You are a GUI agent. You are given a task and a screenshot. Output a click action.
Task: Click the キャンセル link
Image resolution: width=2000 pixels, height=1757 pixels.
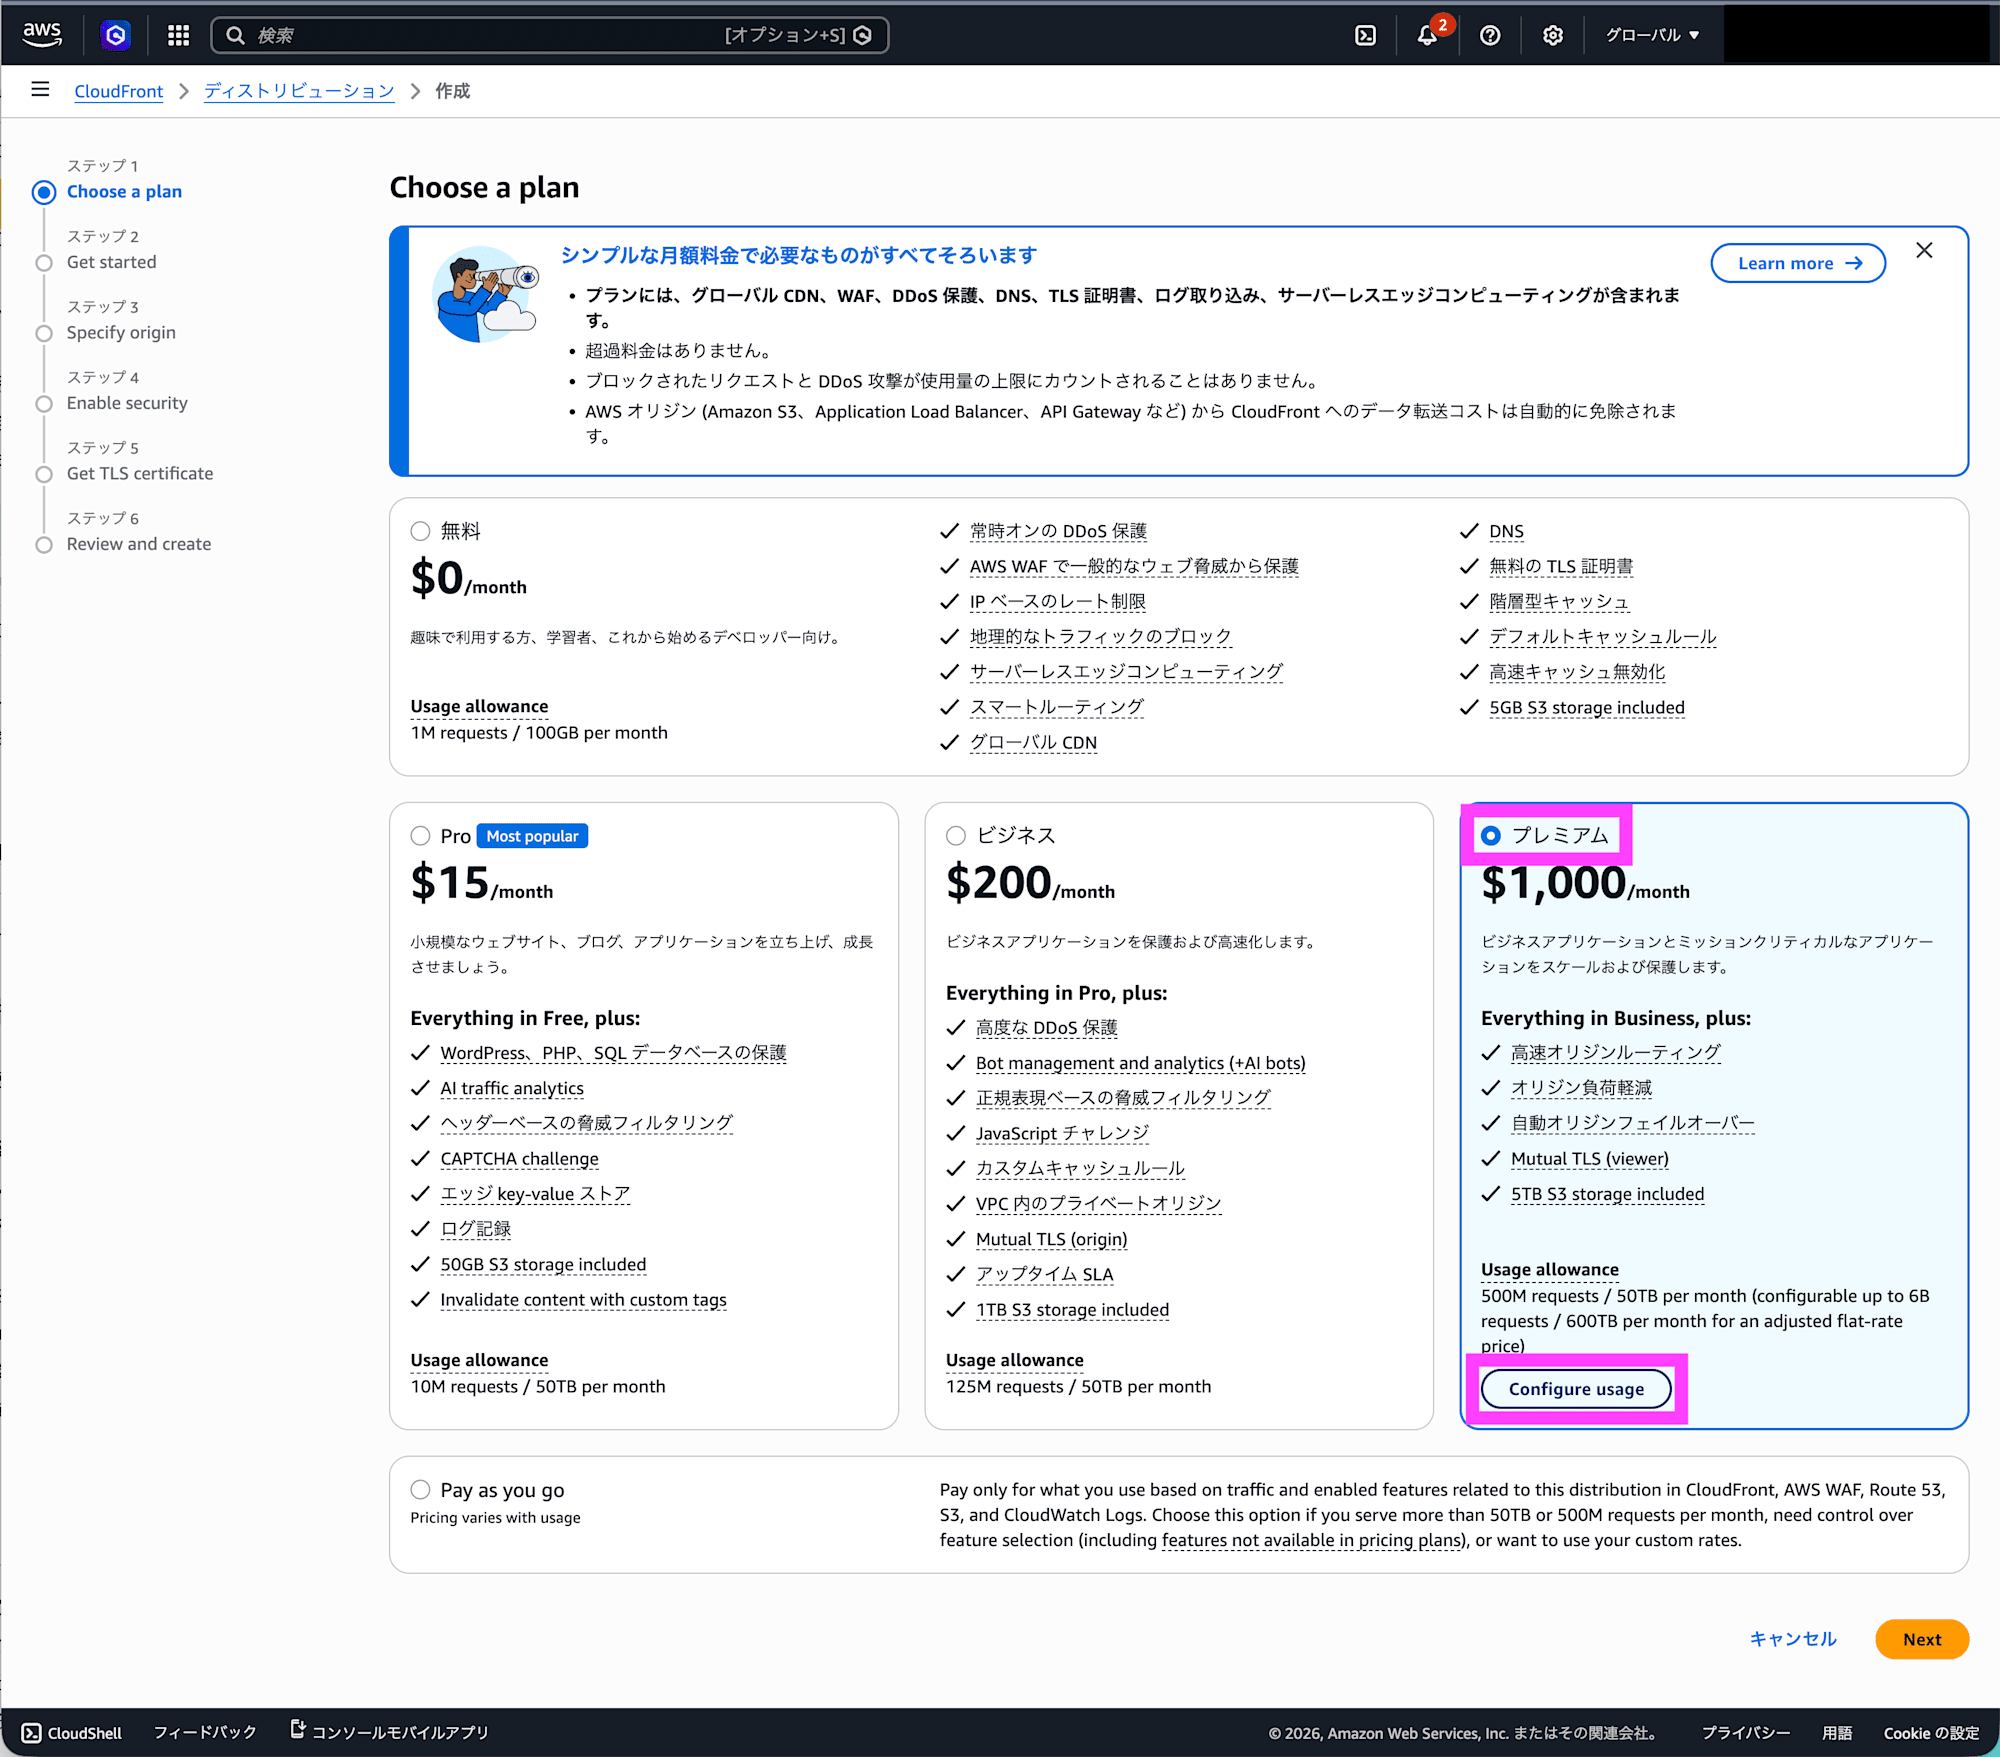tap(1793, 1639)
